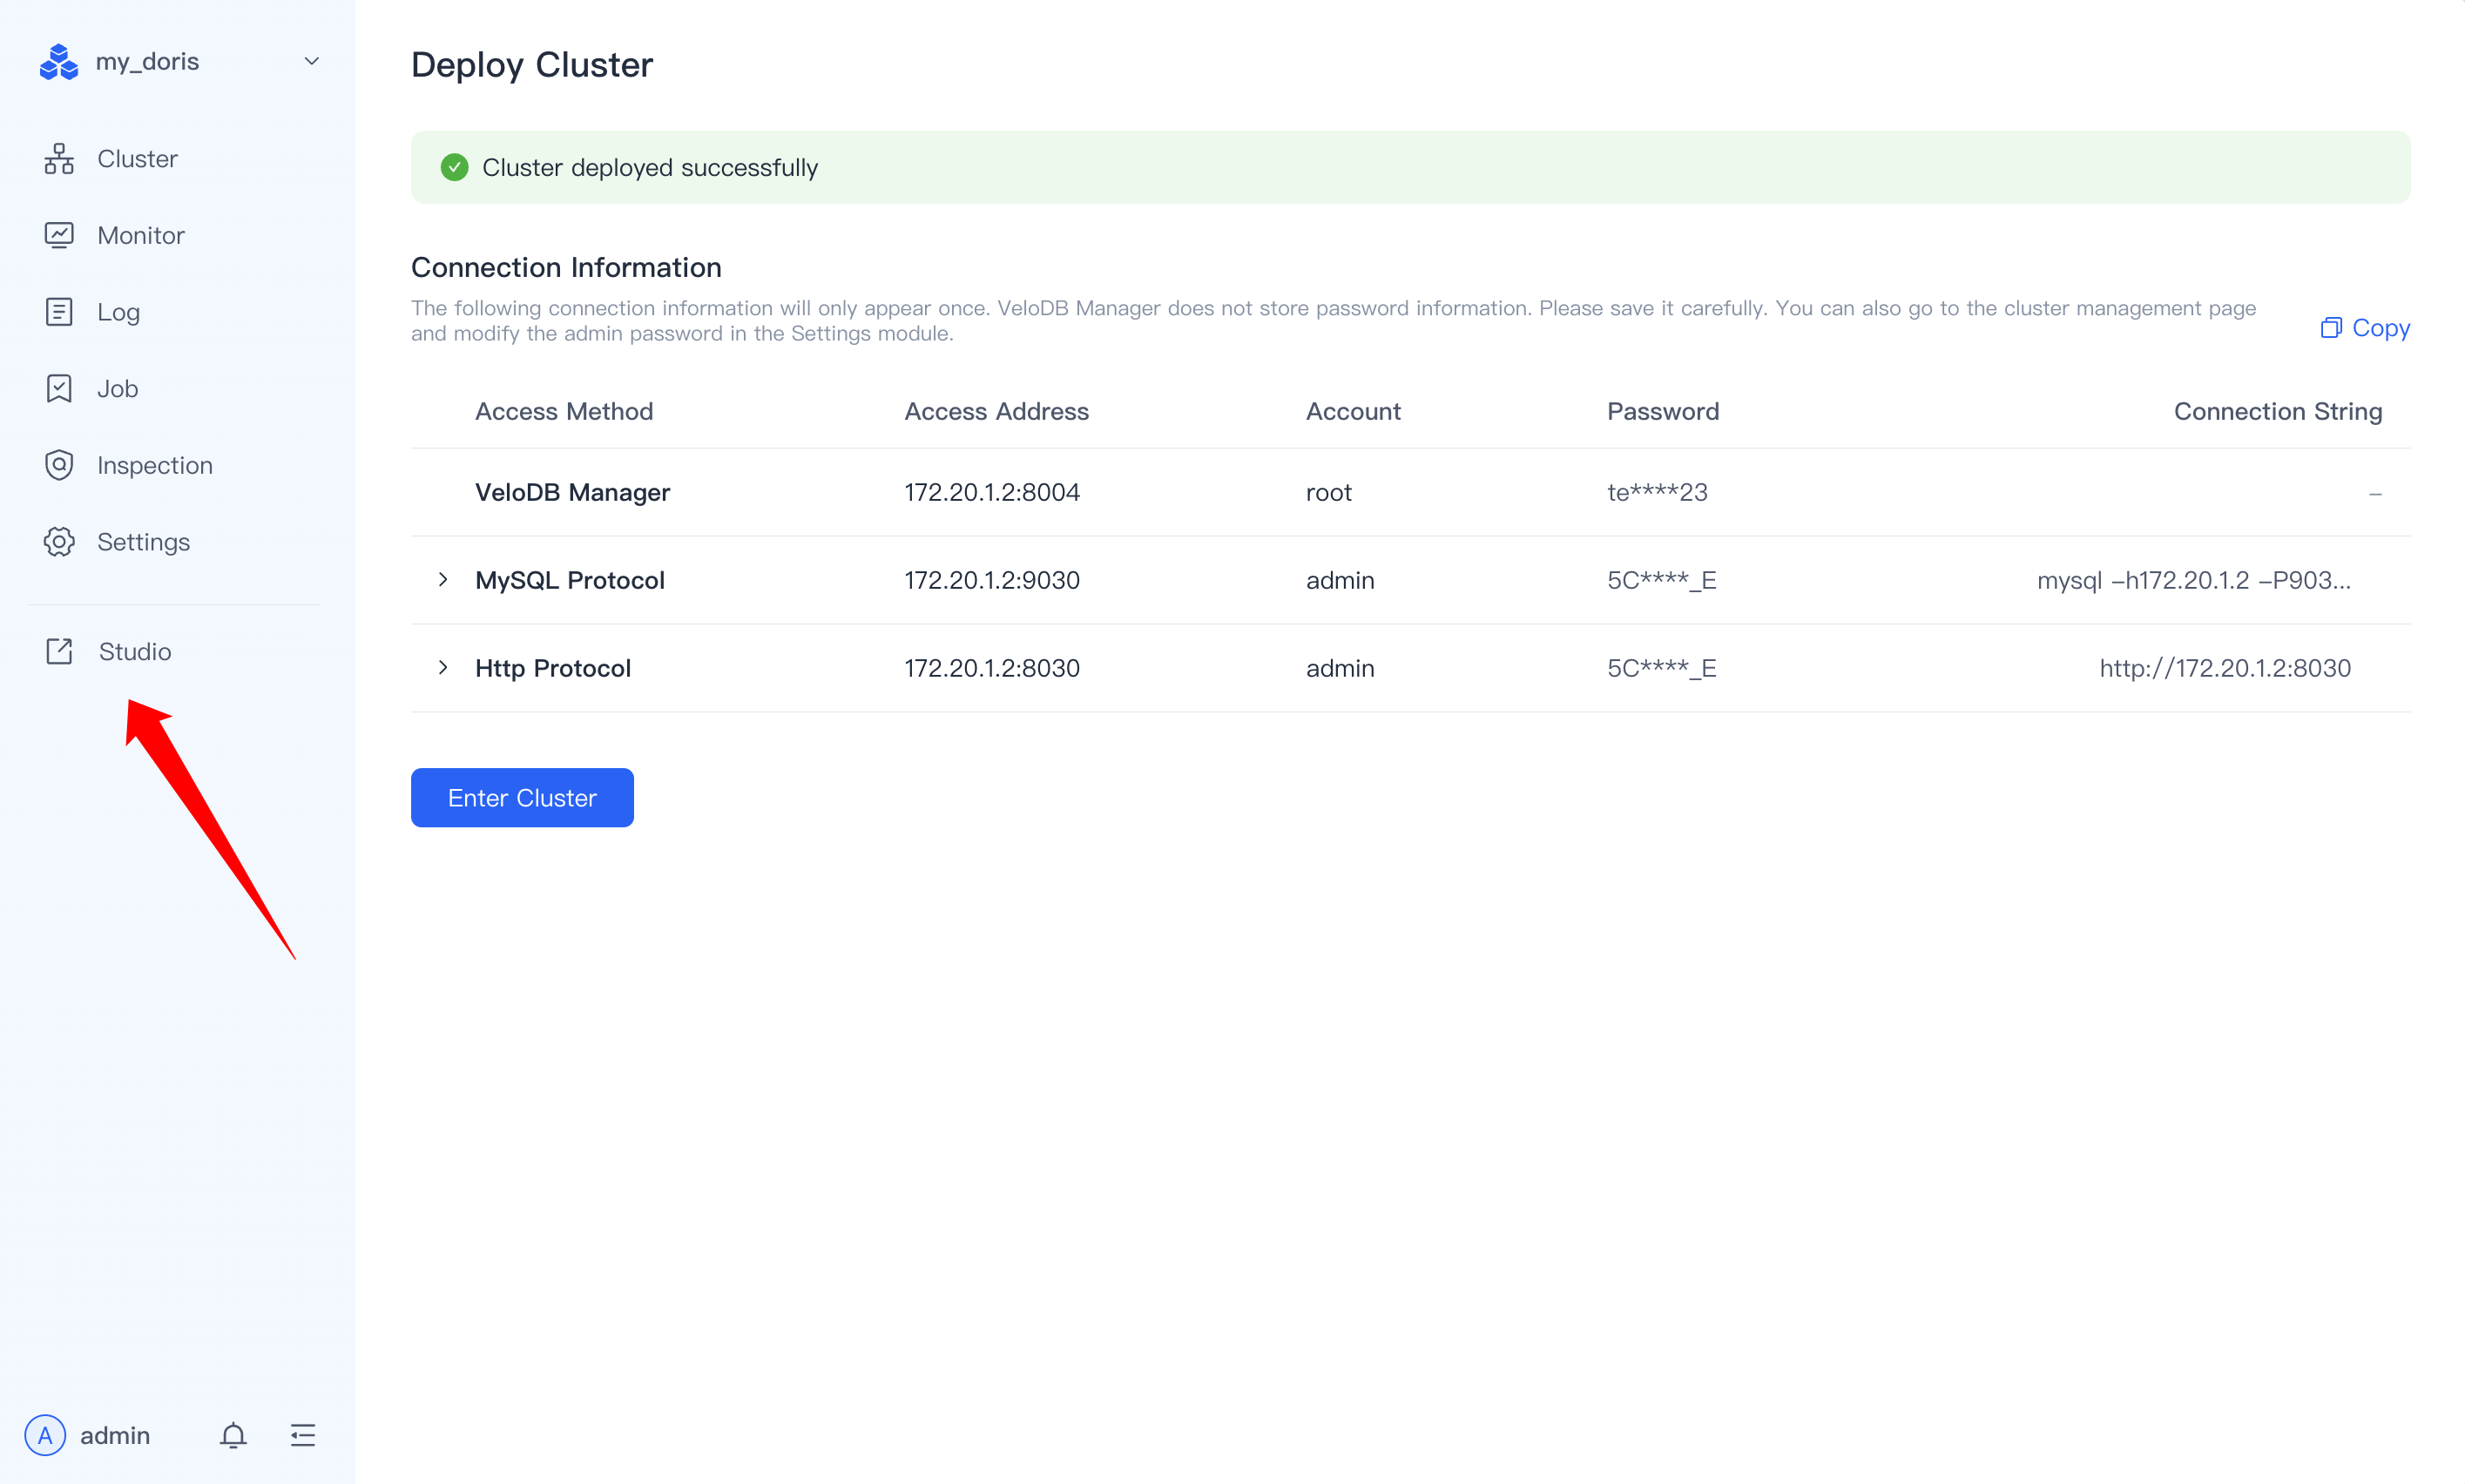Open the my_doris cluster dropdown

point(312,62)
